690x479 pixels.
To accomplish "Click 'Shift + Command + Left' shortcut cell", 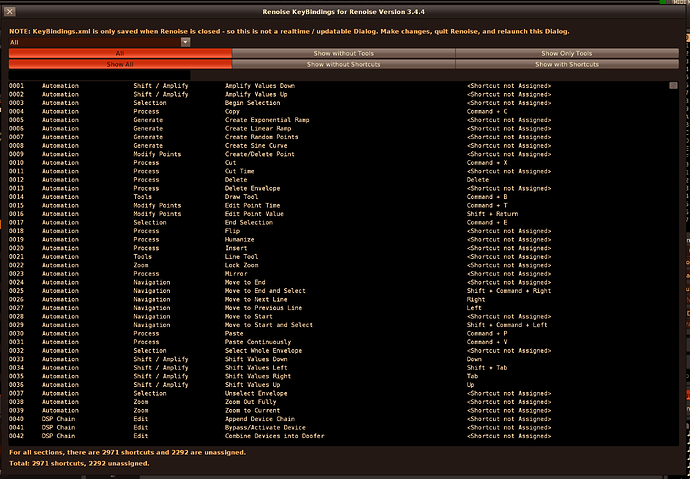I will click(x=507, y=325).
